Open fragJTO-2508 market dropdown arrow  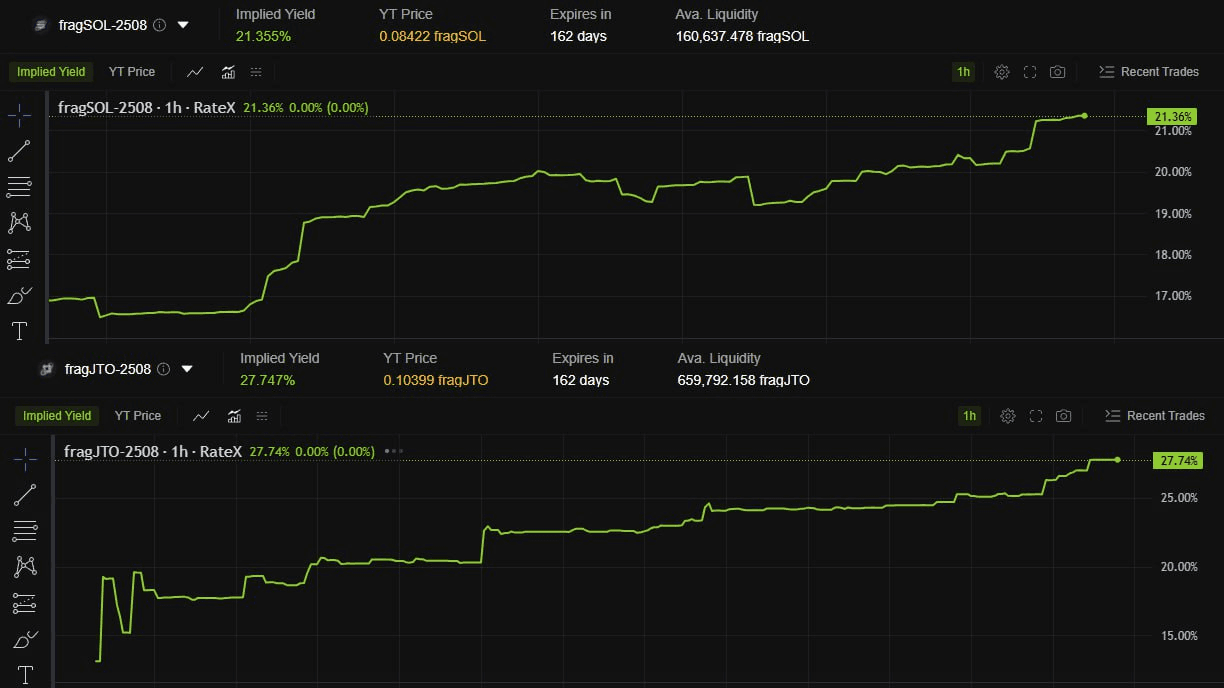click(187, 369)
